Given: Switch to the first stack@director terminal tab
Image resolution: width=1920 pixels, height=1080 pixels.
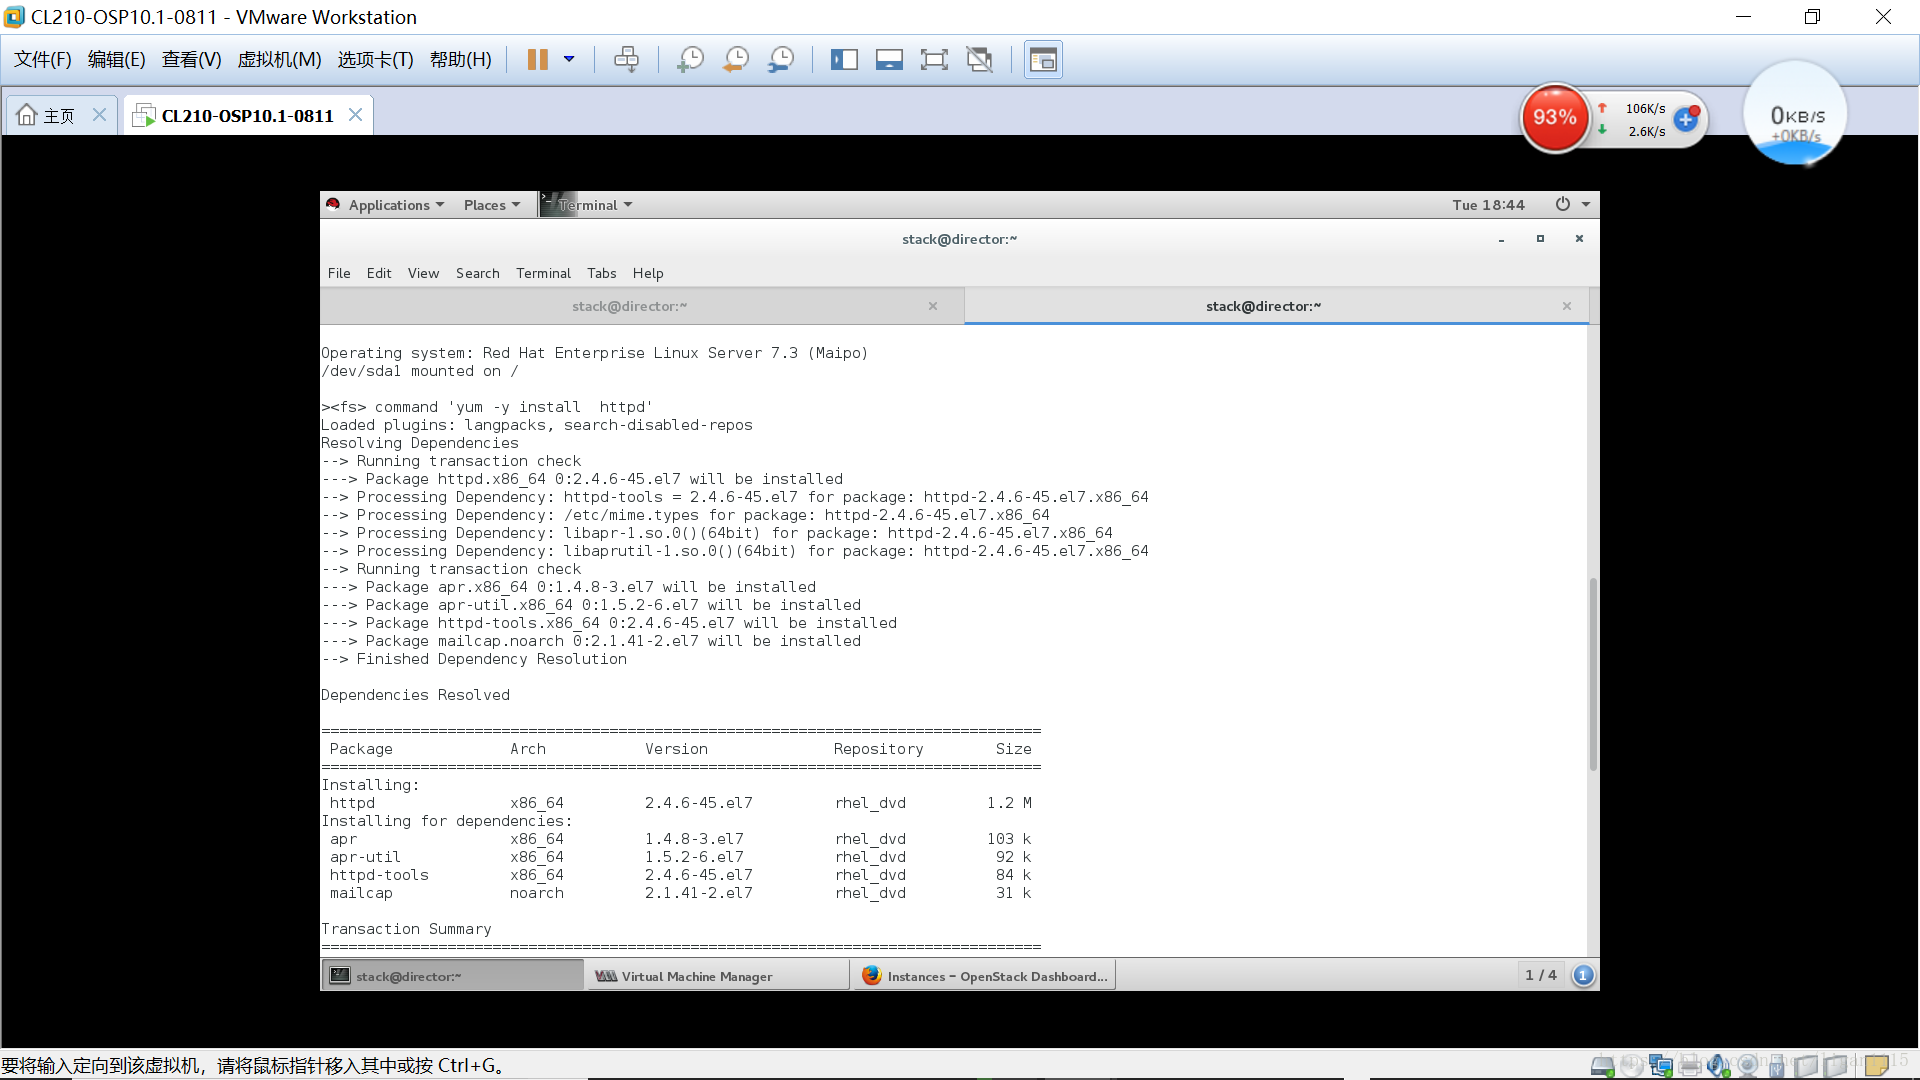Looking at the screenshot, I should click(629, 306).
